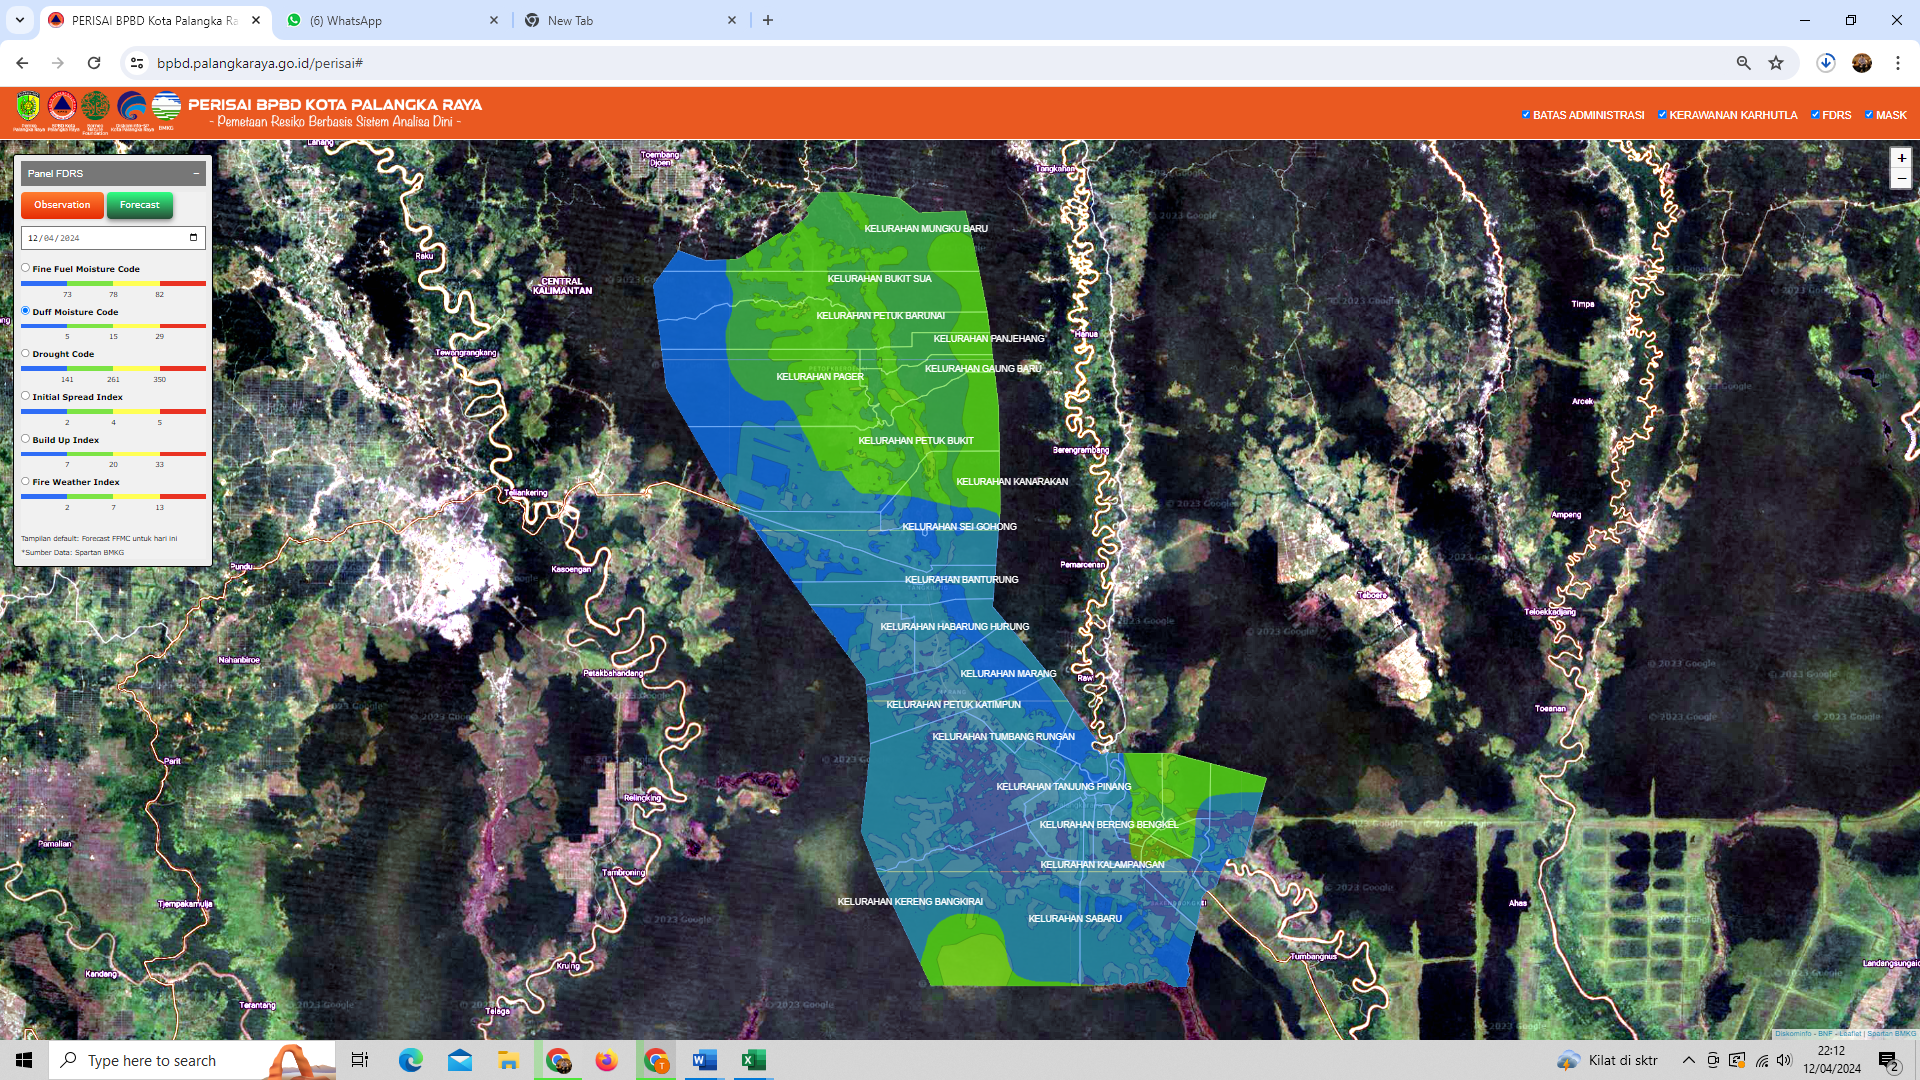Select Fine Fuel Moisture Code radio
The image size is (1920, 1080).
26,268
